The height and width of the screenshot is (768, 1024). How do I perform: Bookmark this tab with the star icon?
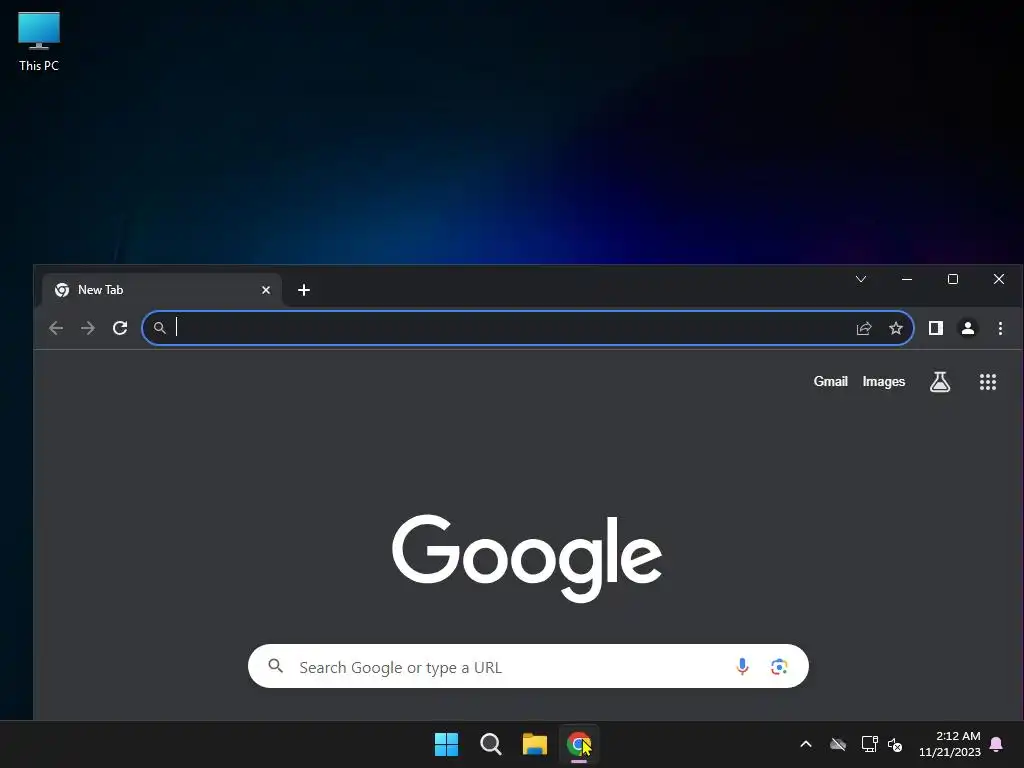(x=896, y=328)
